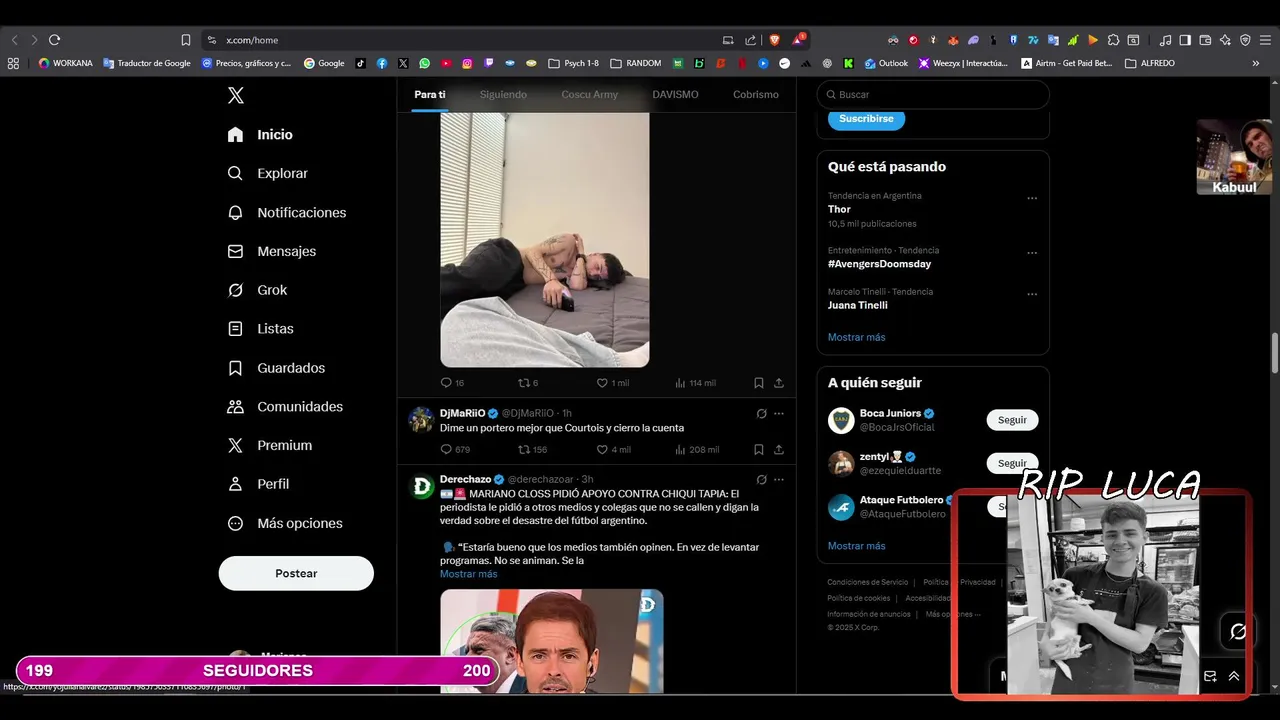Switch to DAVISMO tab
The width and height of the screenshot is (1280, 720).
pyautogui.click(x=675, y=94)
